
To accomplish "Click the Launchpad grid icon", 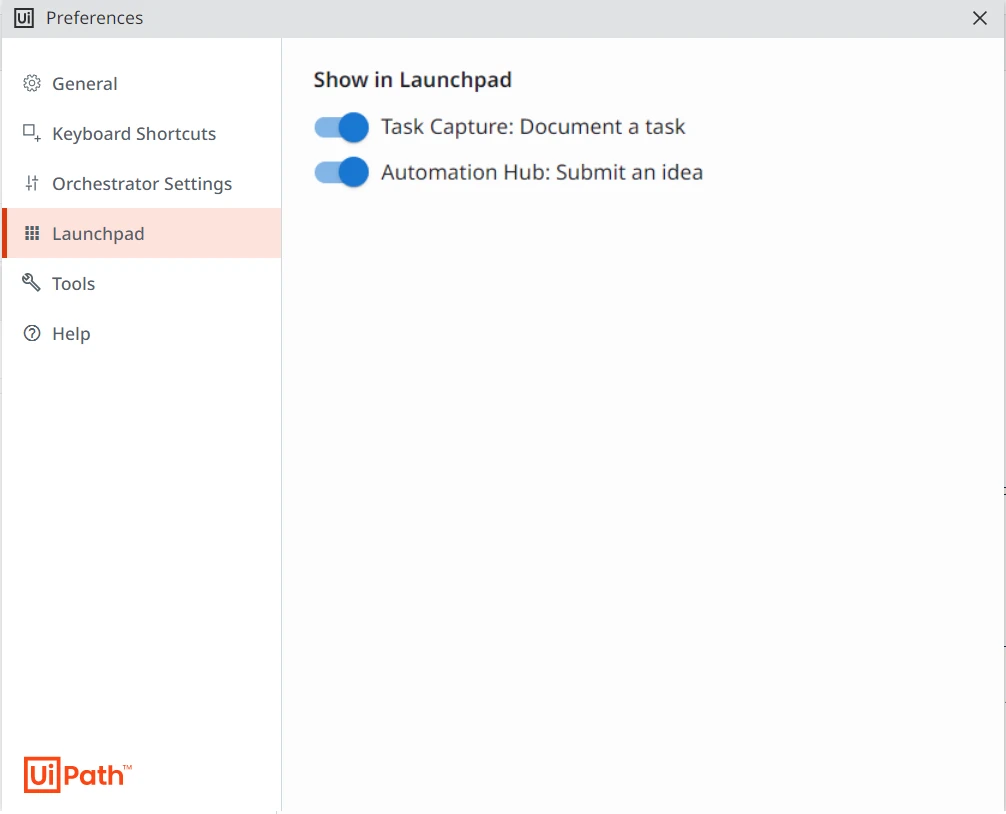I will coord(31,233).
